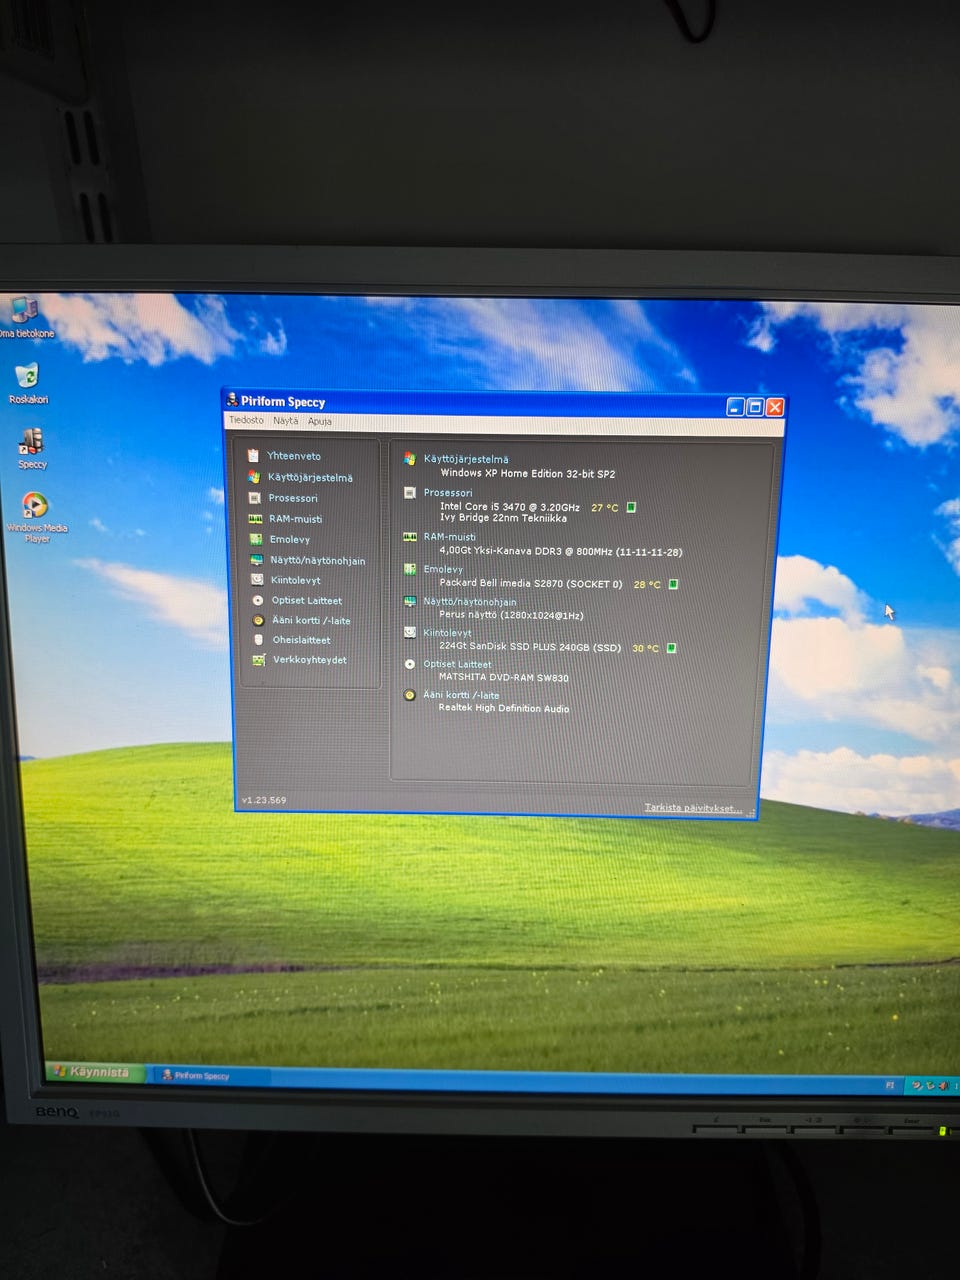Click the Emolevy sidebar icon

(255, 539)
